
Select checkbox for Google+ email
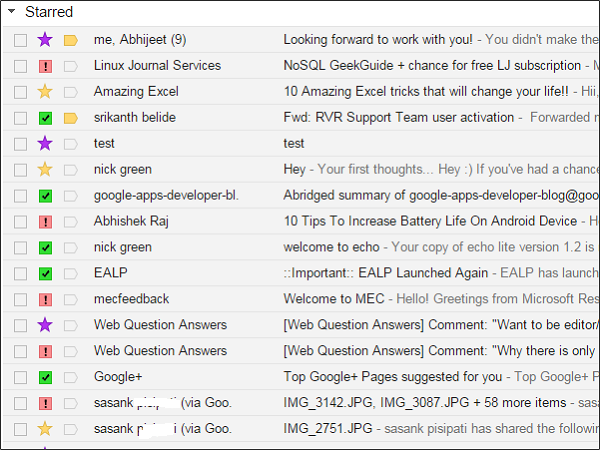(20, 377)
